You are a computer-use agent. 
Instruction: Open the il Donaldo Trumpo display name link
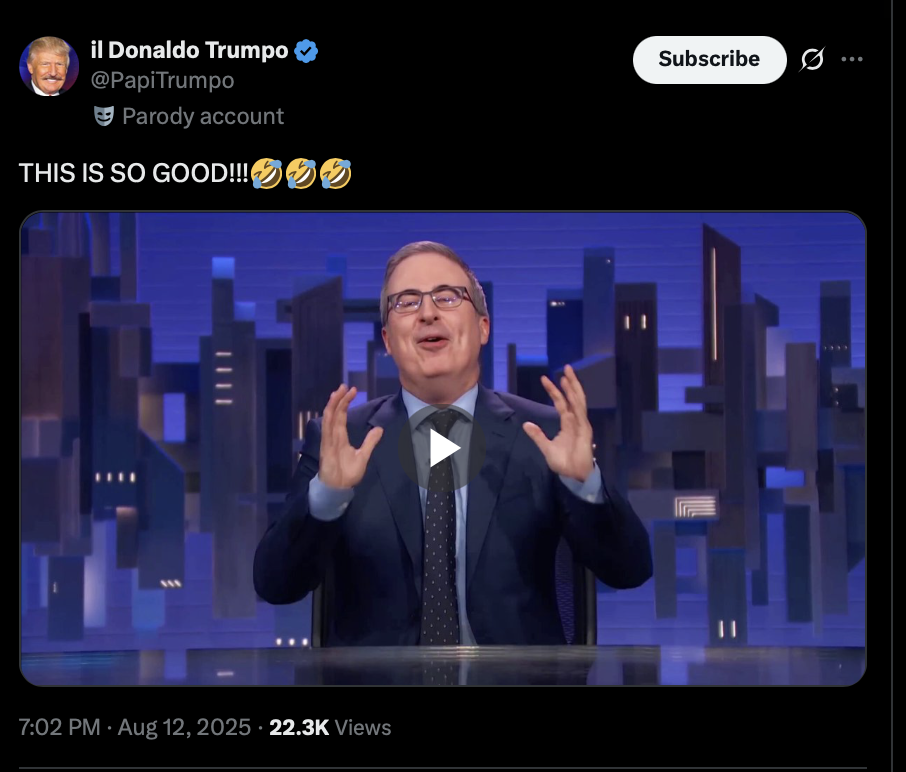tap(190, 50)
